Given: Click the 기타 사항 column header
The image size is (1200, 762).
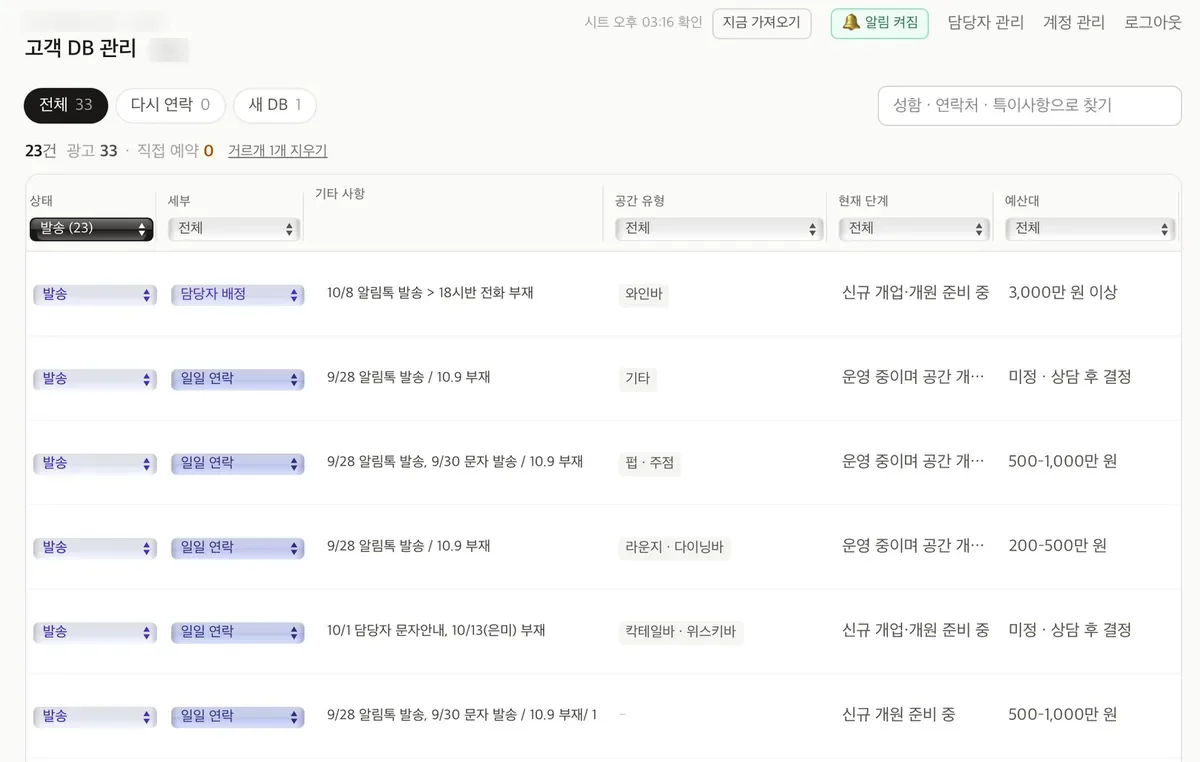Looking at the screenshot, I should coord(340,194).
